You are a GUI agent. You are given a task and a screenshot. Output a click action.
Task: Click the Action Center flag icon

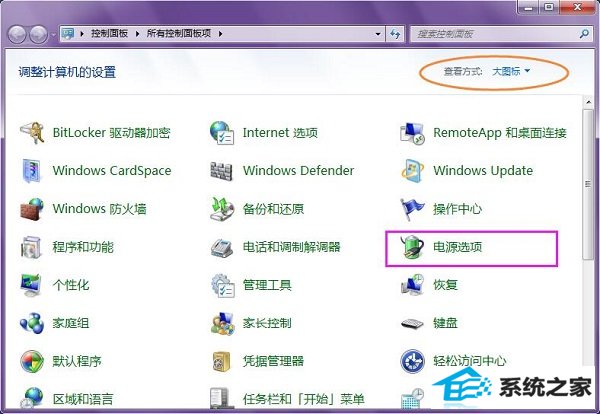pos(412,209)
